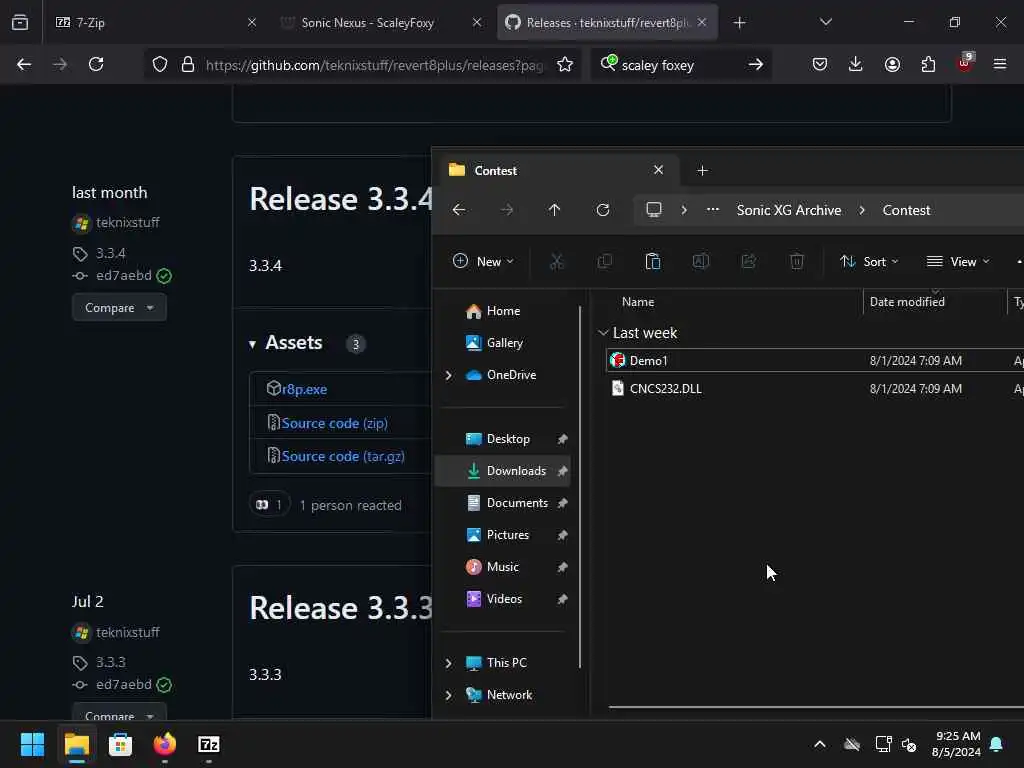Click the scaley foxey search field
Screen dimensions: 1024x768
click(x=680, y=65)
